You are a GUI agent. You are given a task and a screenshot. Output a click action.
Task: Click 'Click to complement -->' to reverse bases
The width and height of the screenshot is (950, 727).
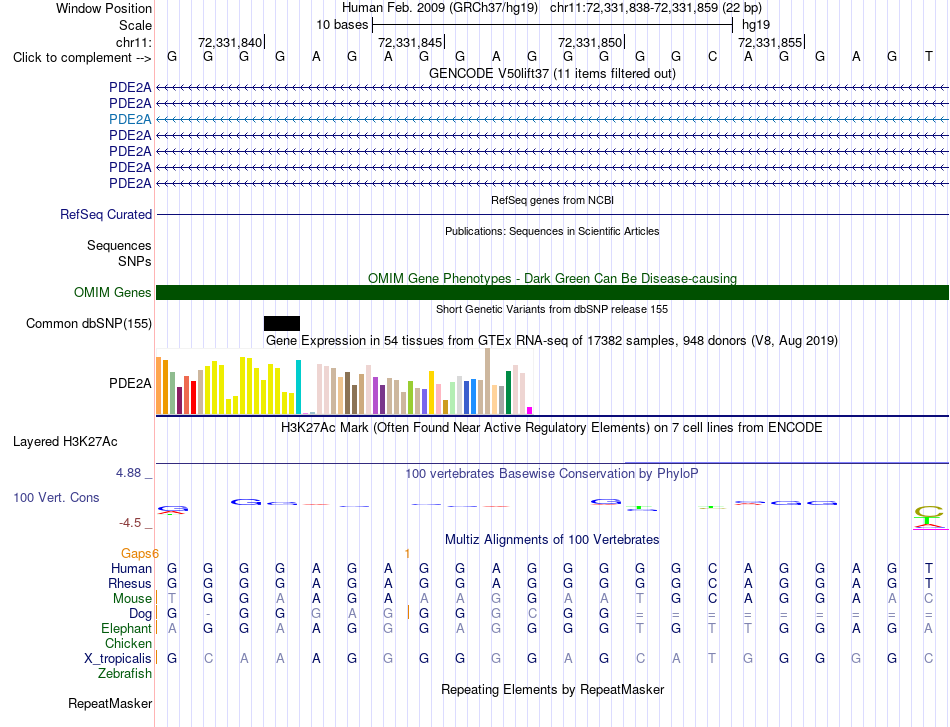[x=82, y=58]
